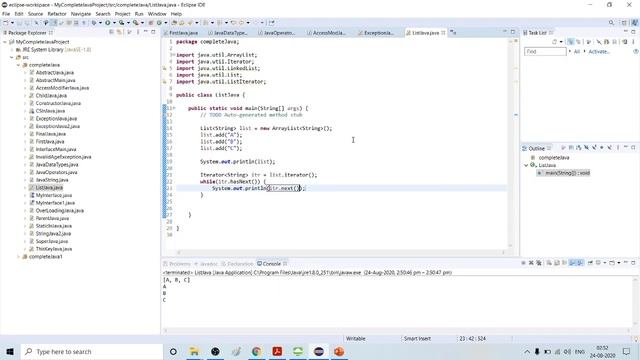640x360 pixels.
Task: Open Display Selected Console dropdown
Action: coord(605,263)
